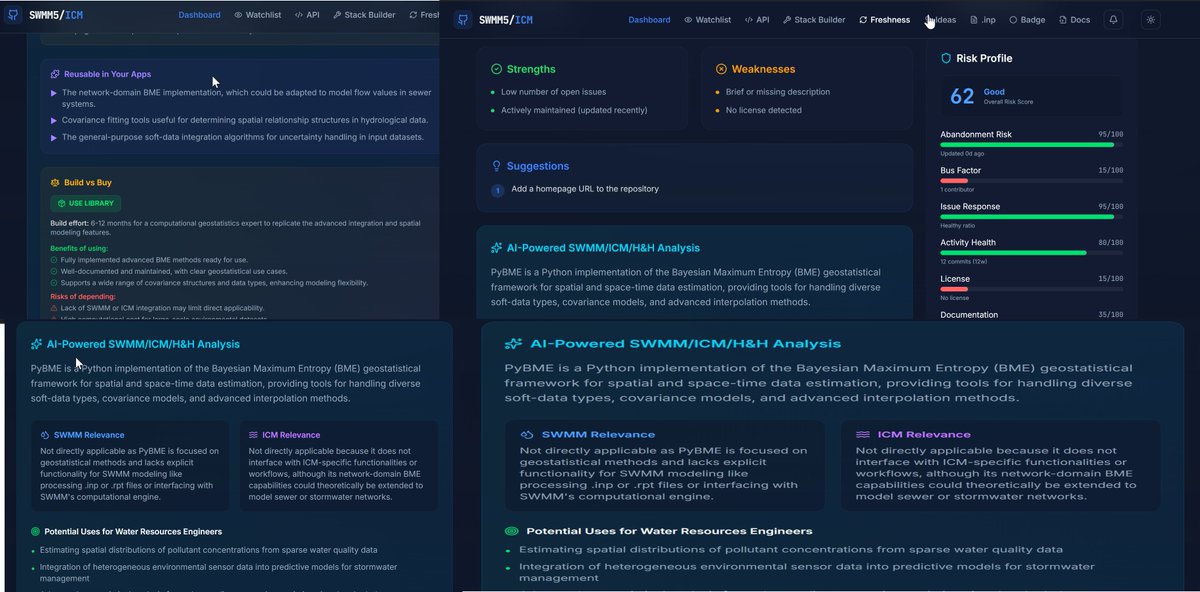Click the Build vs Buy scales icon
This screenshot has height=592, width=1200.
coord(56,183)
